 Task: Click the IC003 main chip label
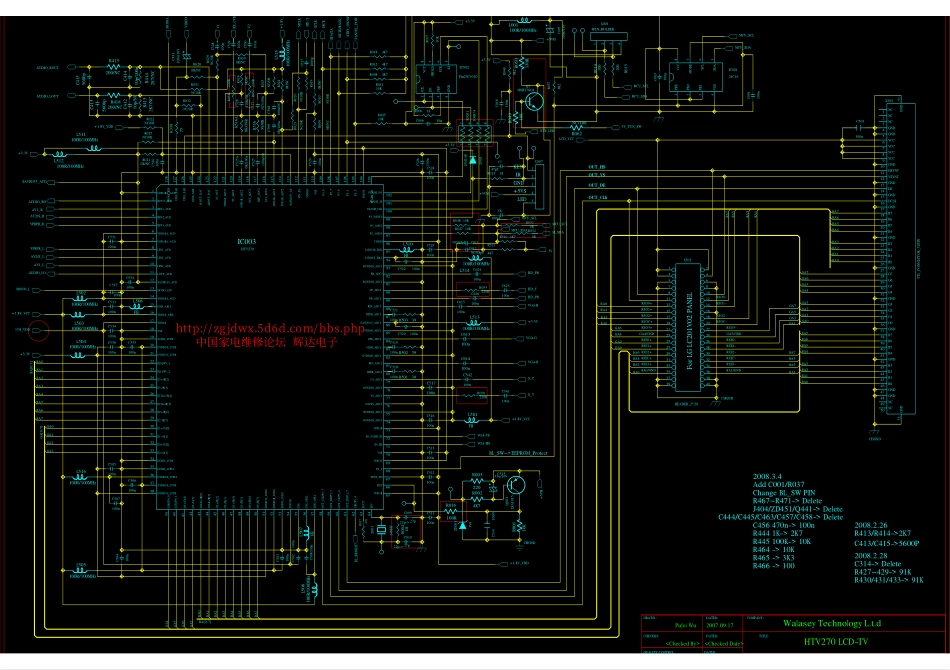[246, 241]
